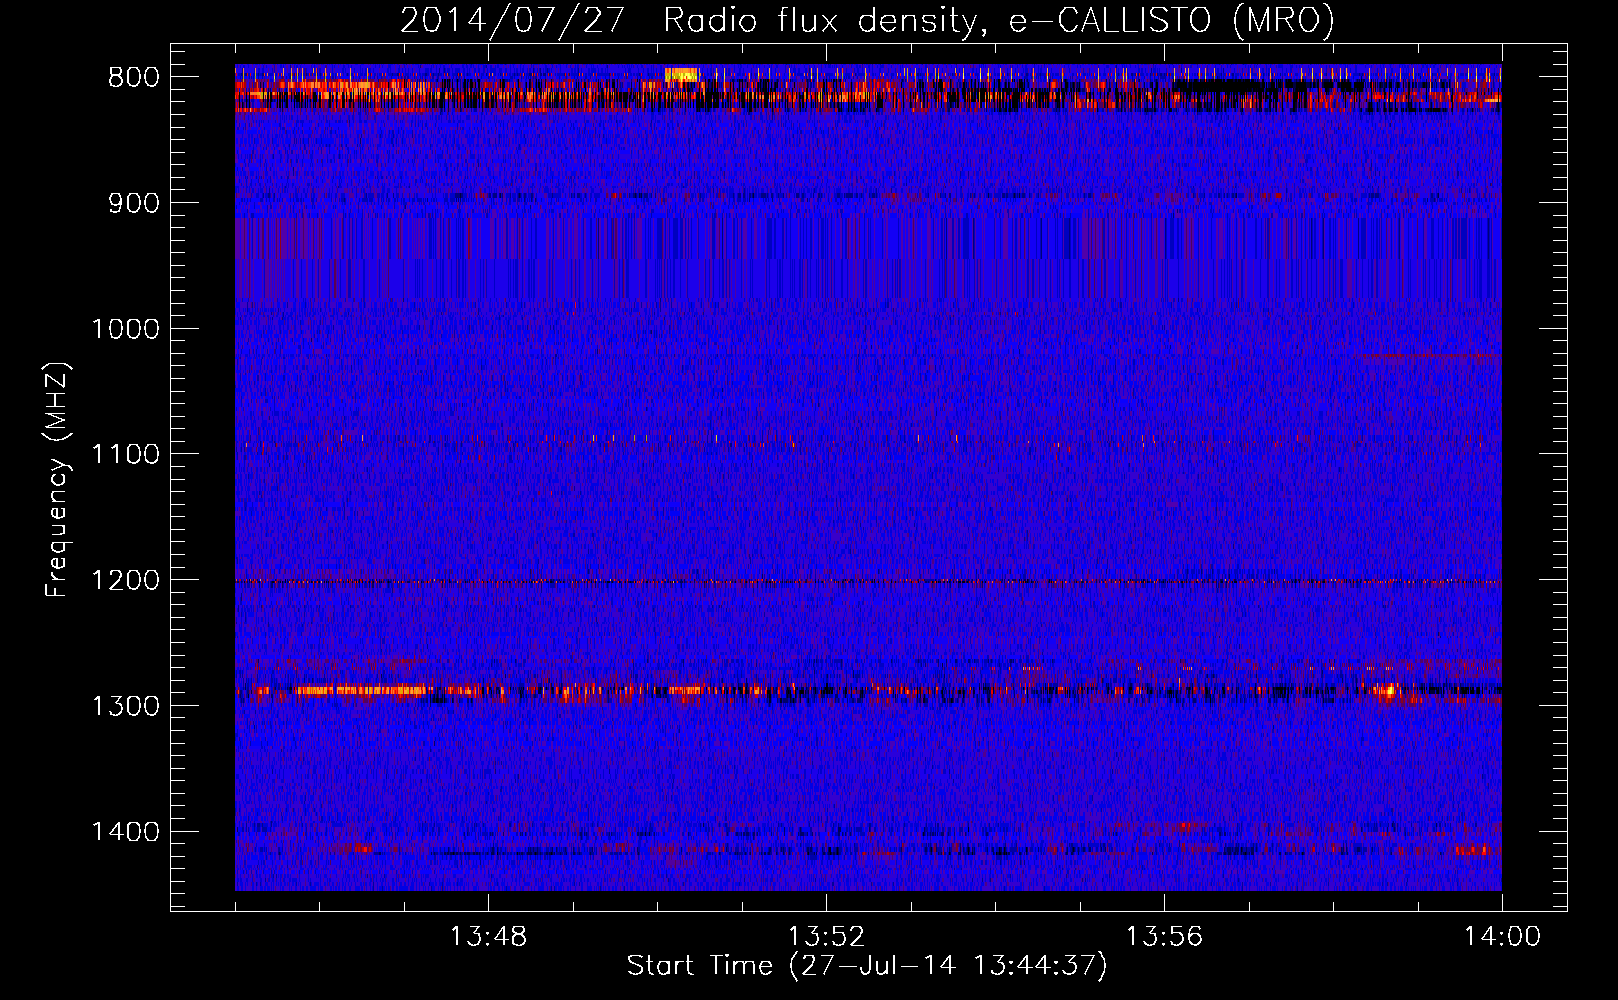Viewport: 1618px width, 1000px height.
Task: Click the short red streak just below 1000 MHz on the right
Action: point(1433,355)
